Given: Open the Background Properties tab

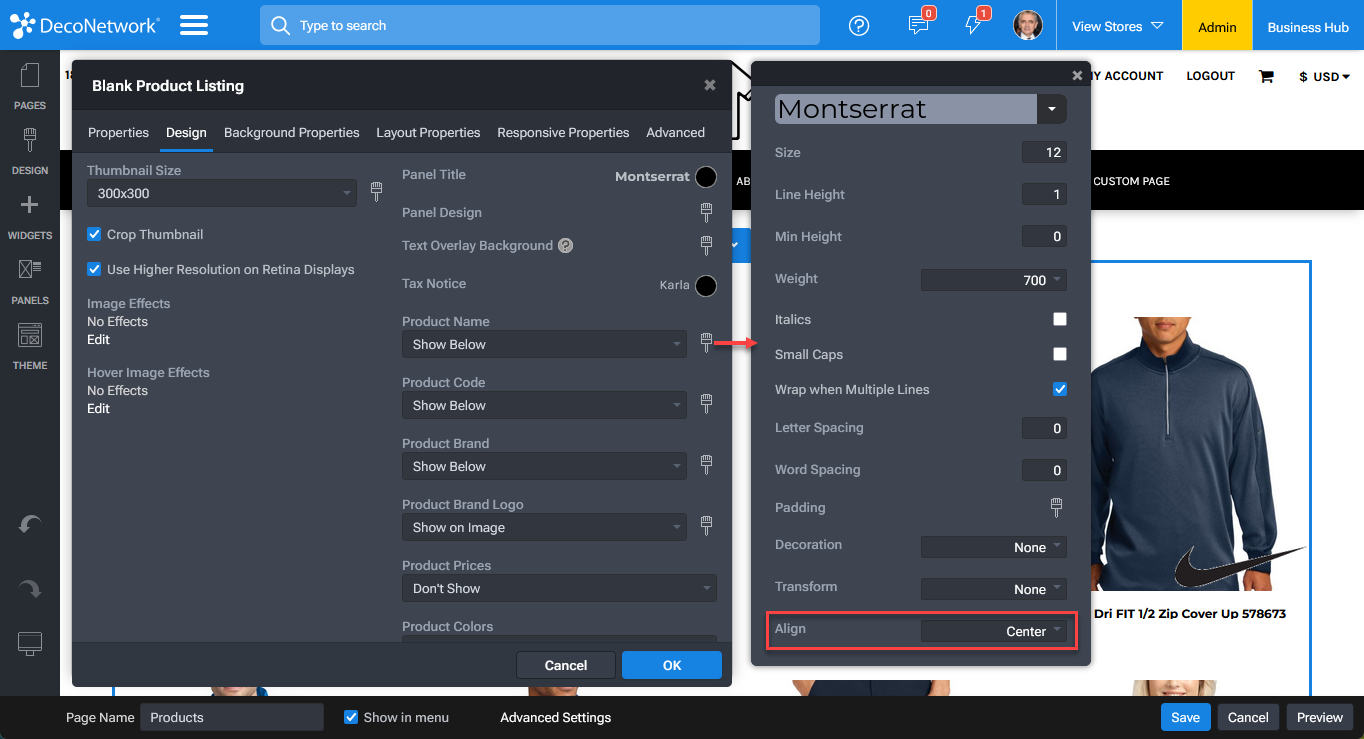Looking at the screenshot, I should pyautogui.click(x=291, y=132).
